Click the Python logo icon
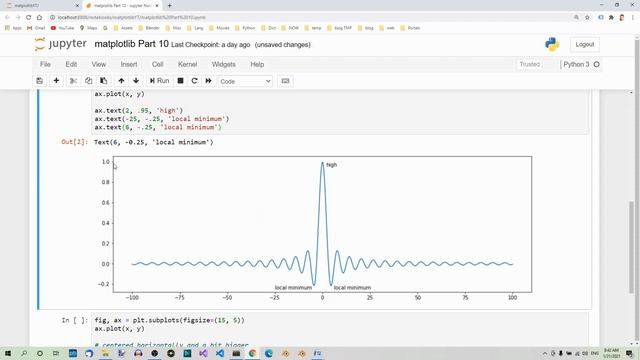Viewport: 640px width, 360px height. tap(552, 44)
